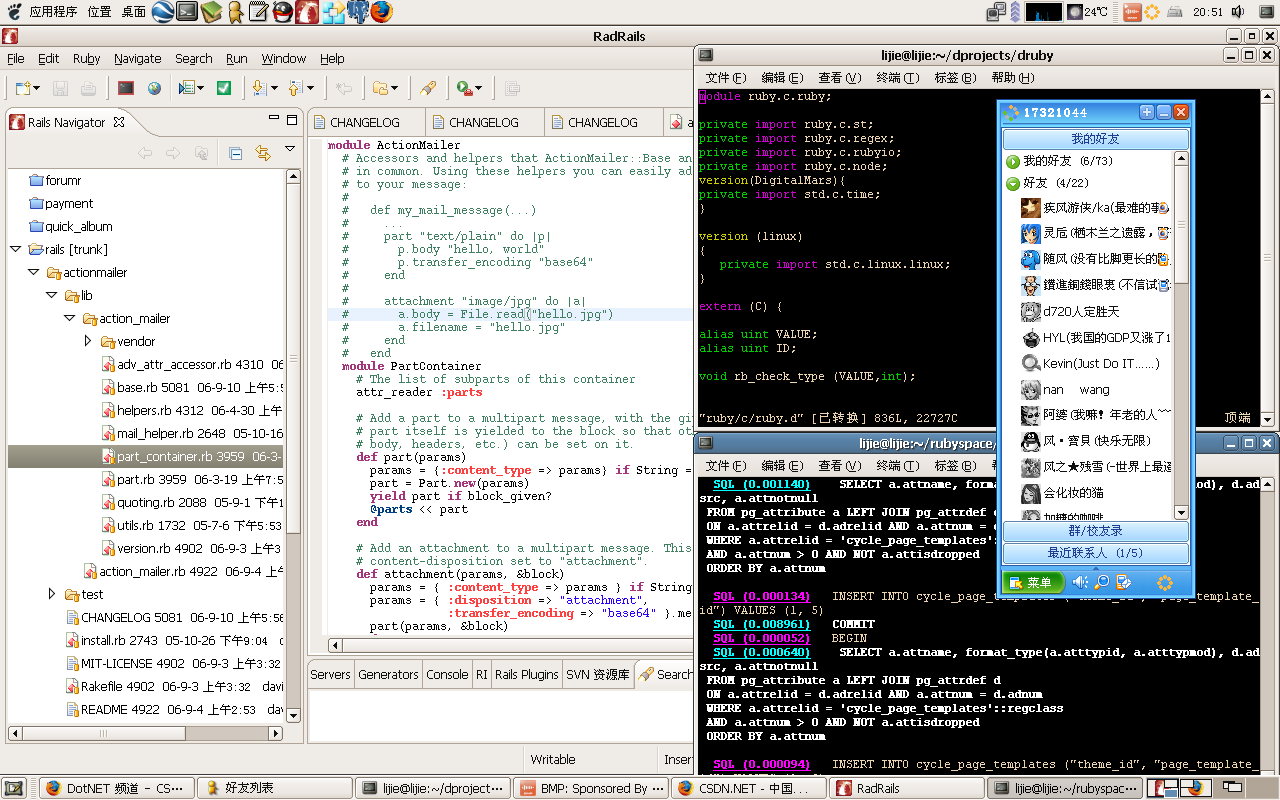This screenshot has height=800, width=1280.
Task: Click the speaker sound icon in QQ
Action: click(1081, 582)
